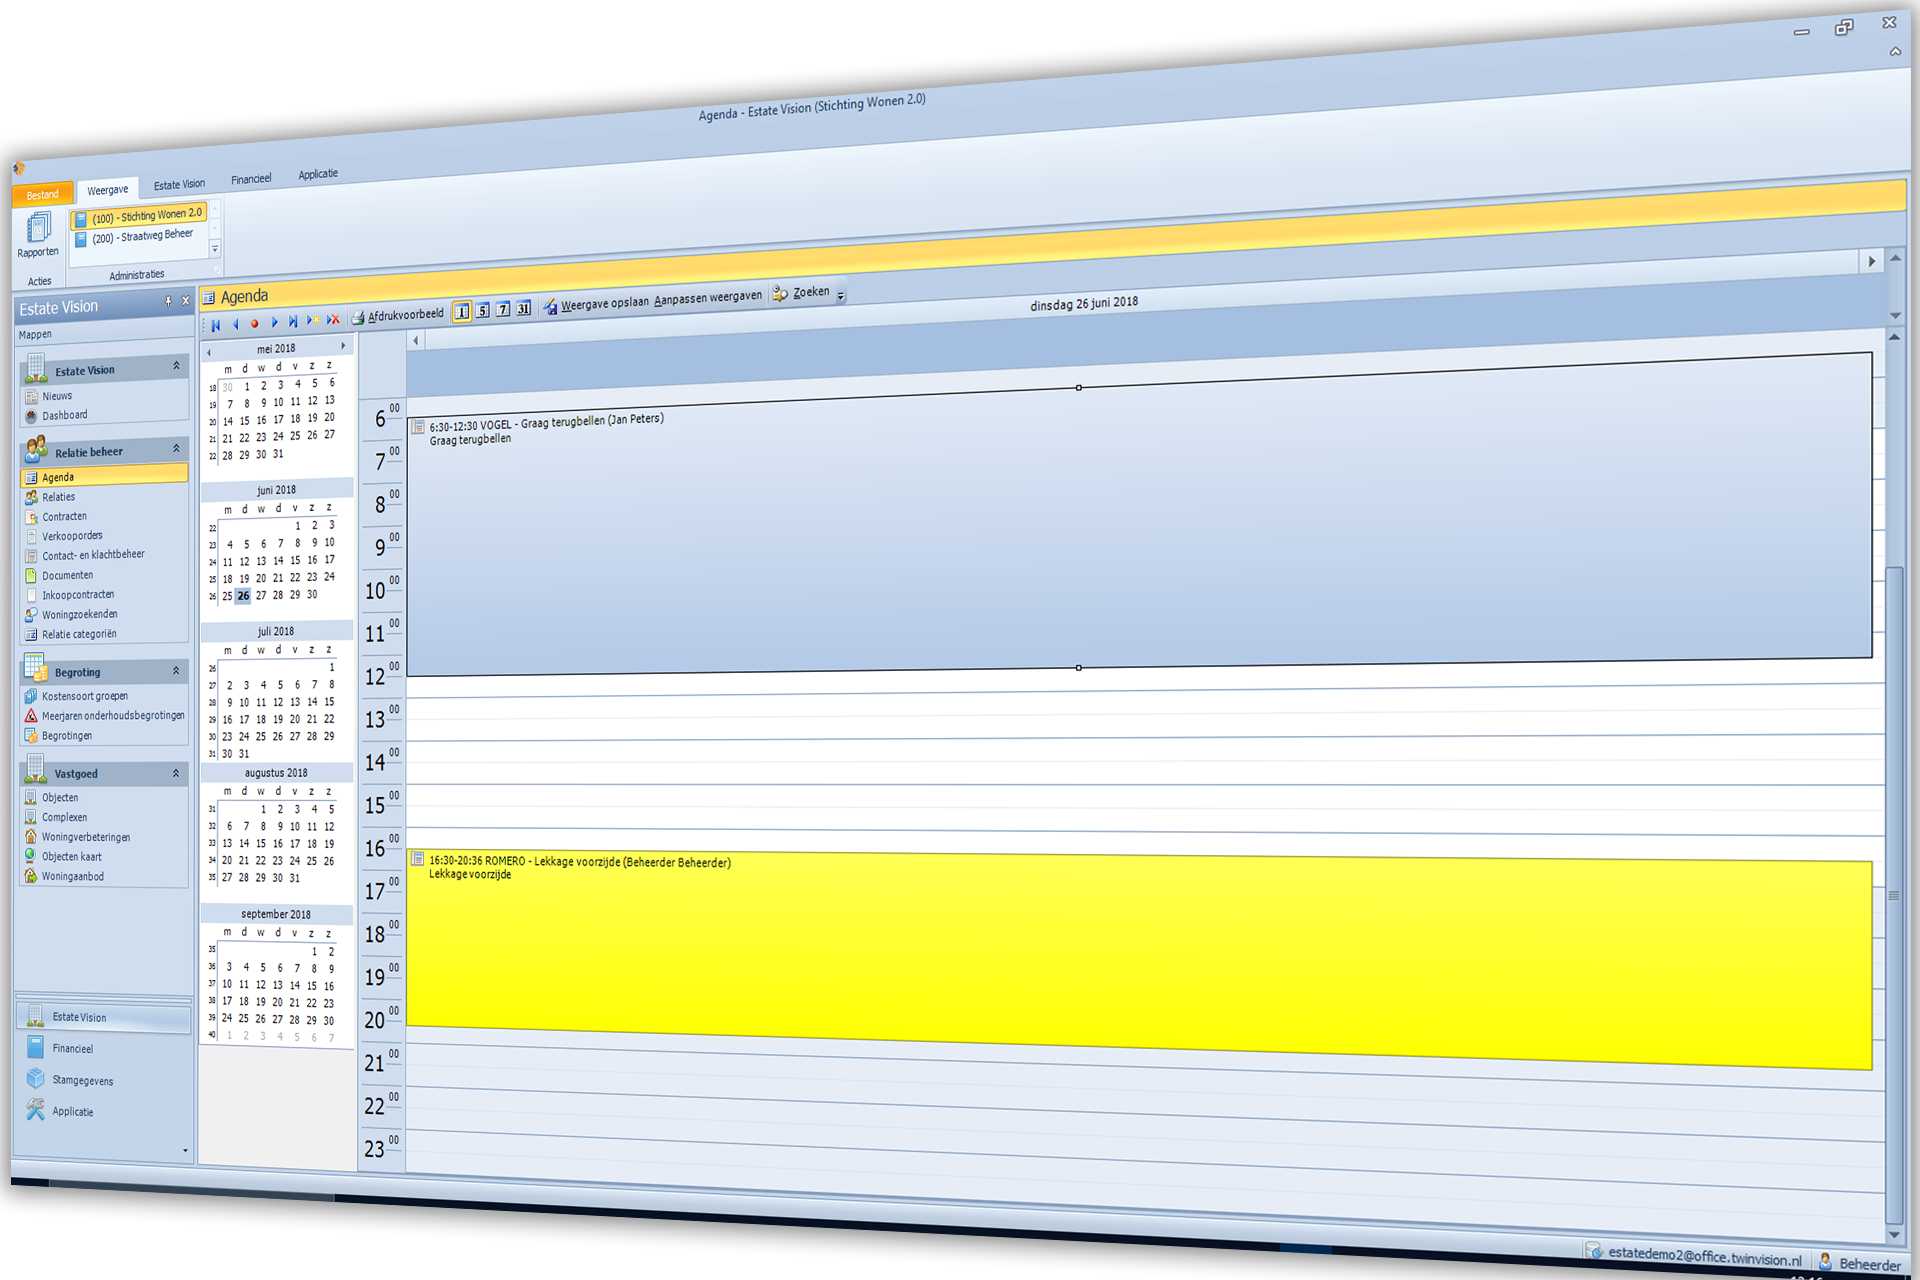Viewport: 1920px width, 1280px height.
Task: Switch to 31-day month view
Action: coord(523,309)
